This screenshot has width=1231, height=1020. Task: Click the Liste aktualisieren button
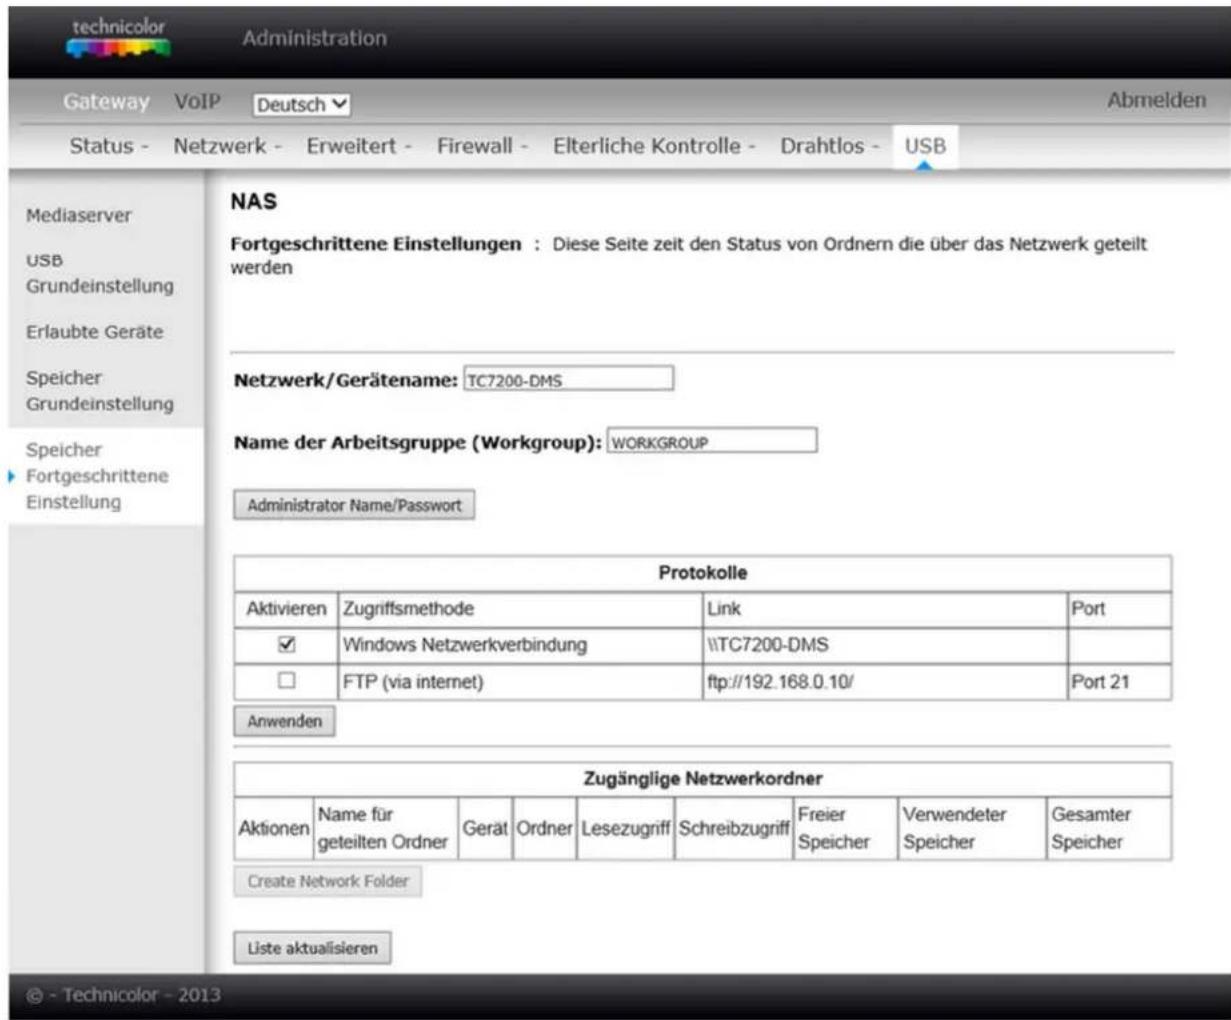coord(312,948)
